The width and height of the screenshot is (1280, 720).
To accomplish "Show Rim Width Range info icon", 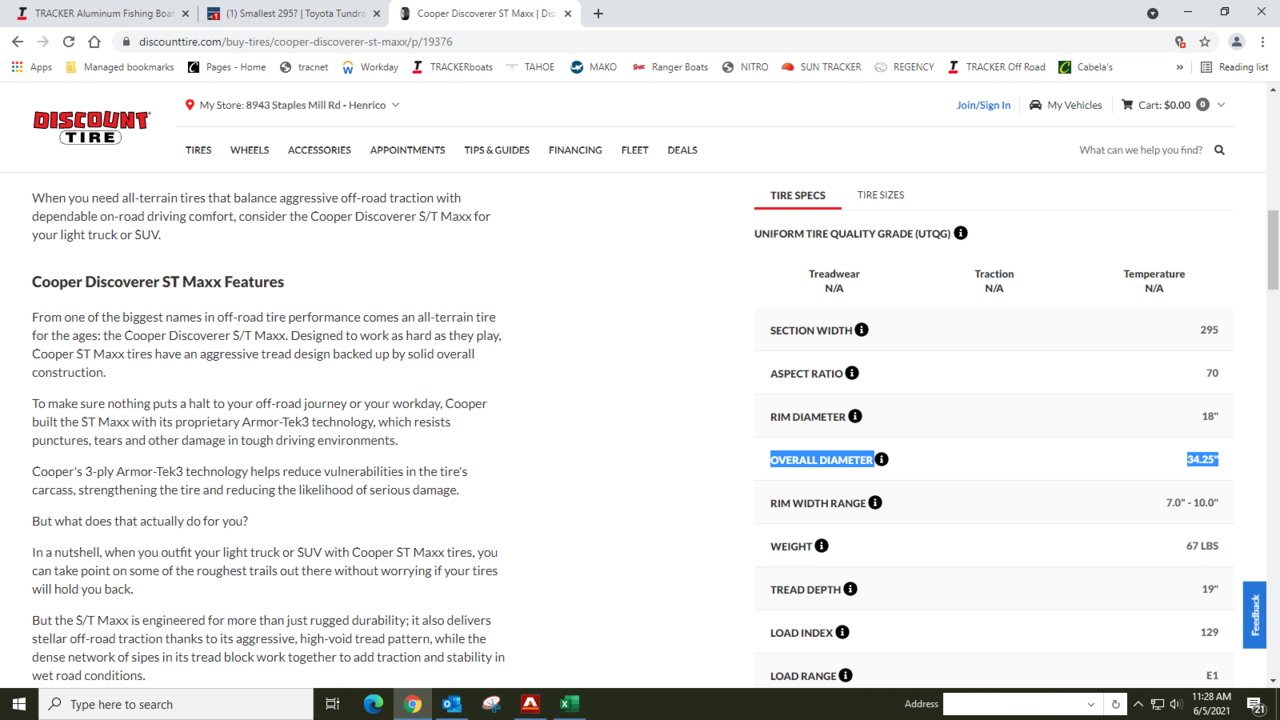I will pos(875,503).
